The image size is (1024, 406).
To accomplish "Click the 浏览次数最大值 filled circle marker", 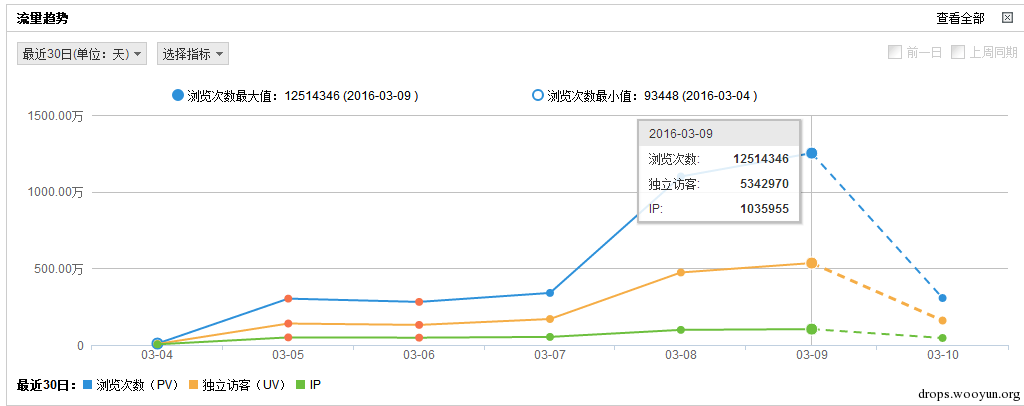I will tap(178, 96).
